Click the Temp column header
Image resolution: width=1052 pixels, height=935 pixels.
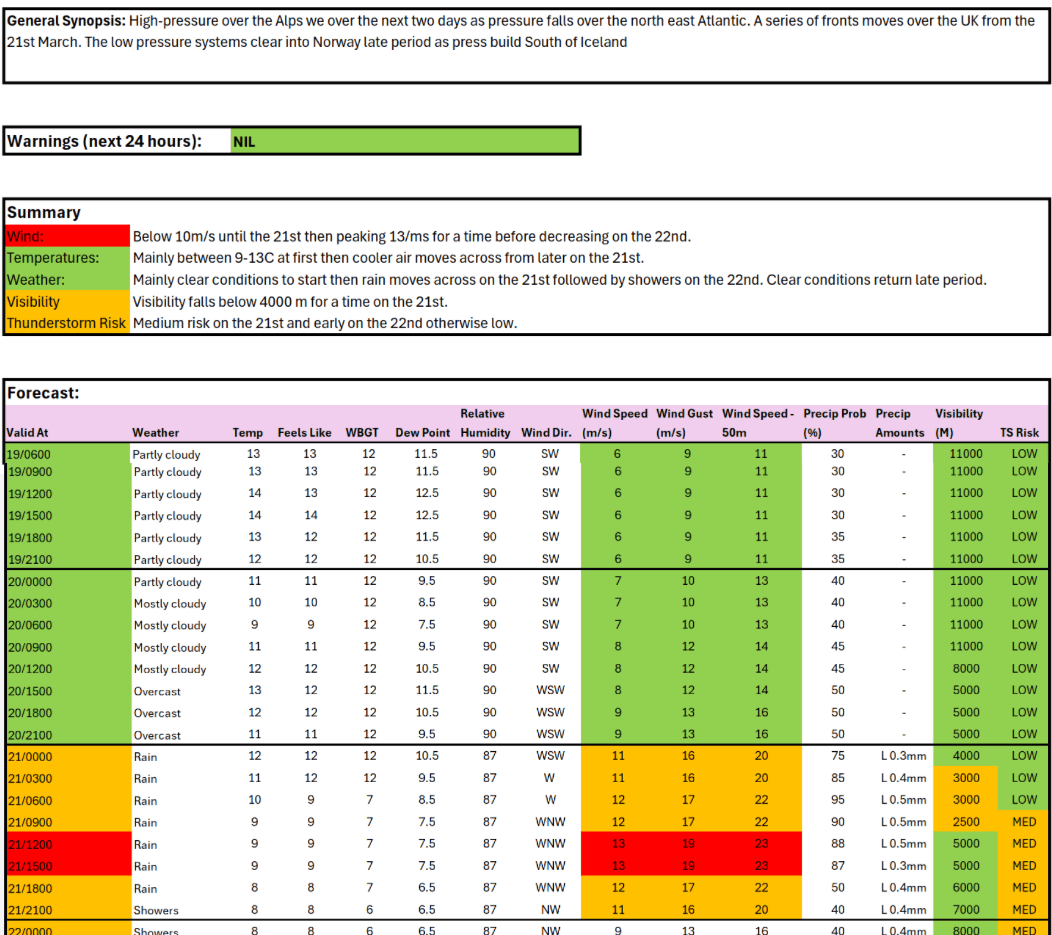[x=248, y=433]
